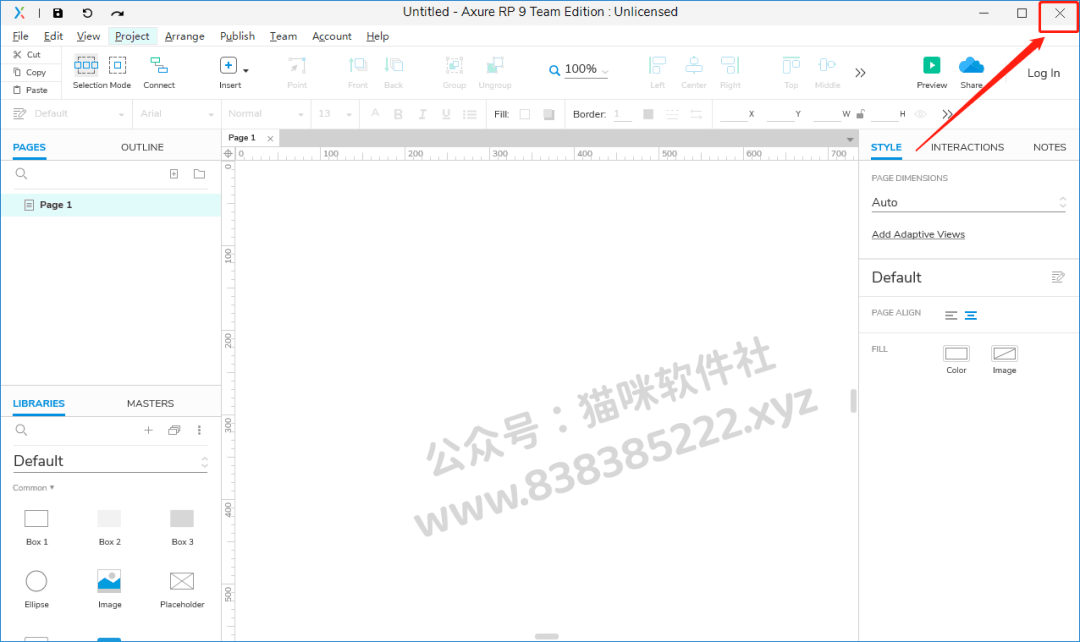Click the Border width field
Viewport: 1080px width, 642px height.
[623, 114]
